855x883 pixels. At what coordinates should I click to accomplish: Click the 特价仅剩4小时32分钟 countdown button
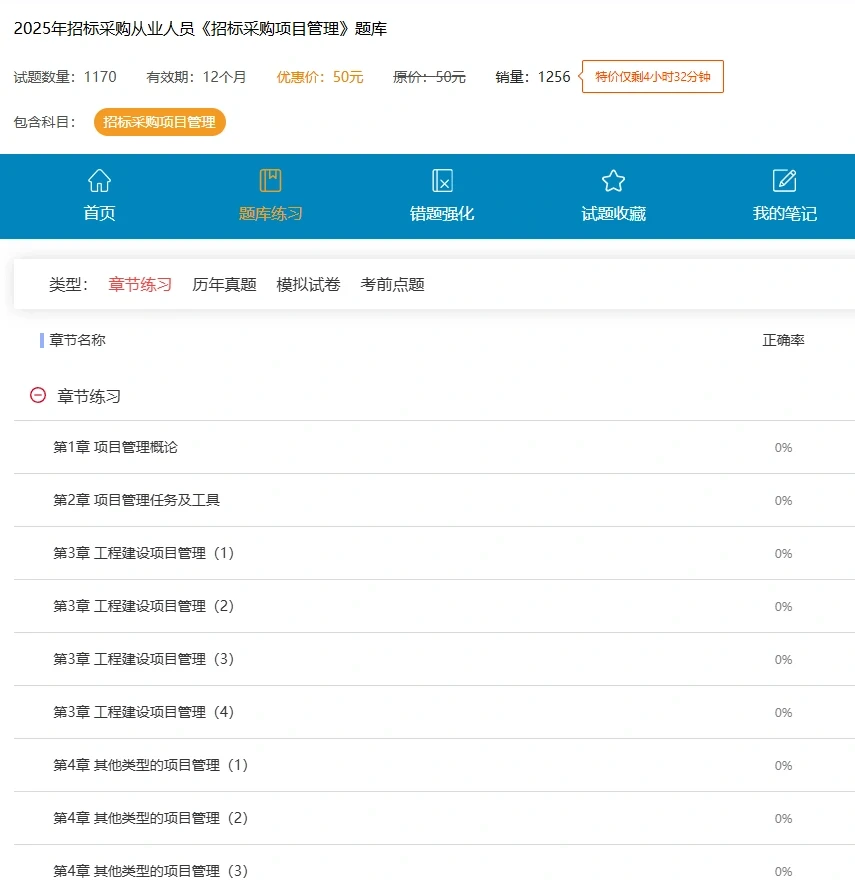(x=652, y=76)
